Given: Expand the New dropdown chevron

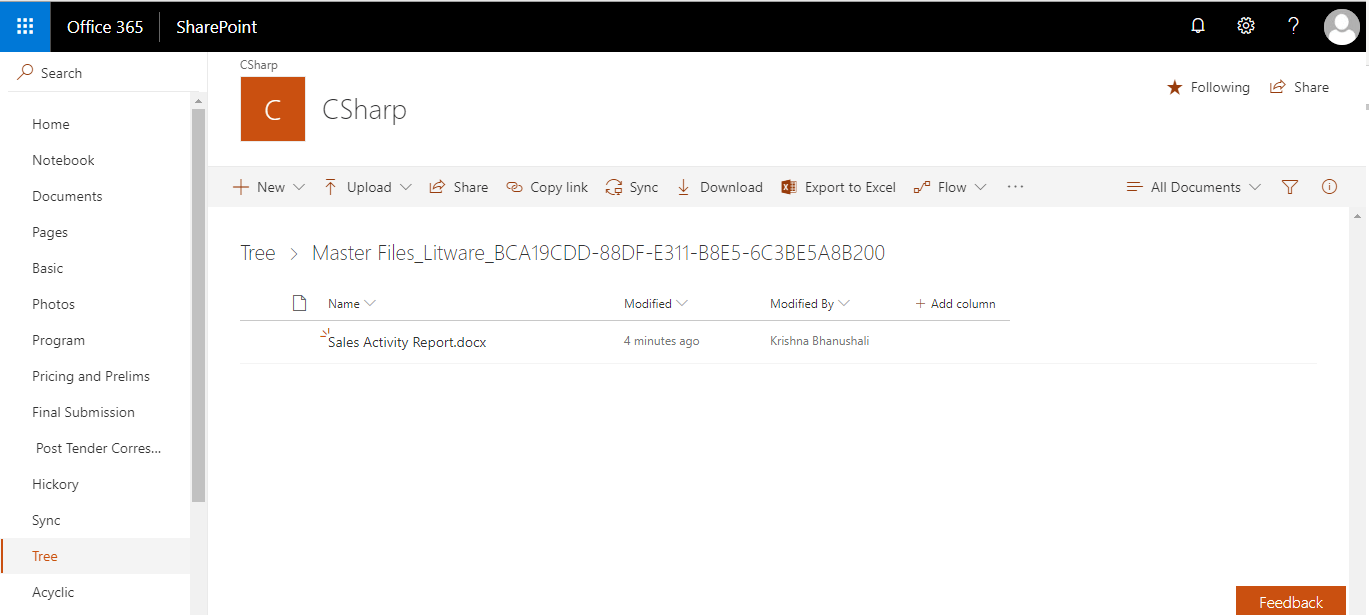Looking at the screenshot, I should (299, 187).
